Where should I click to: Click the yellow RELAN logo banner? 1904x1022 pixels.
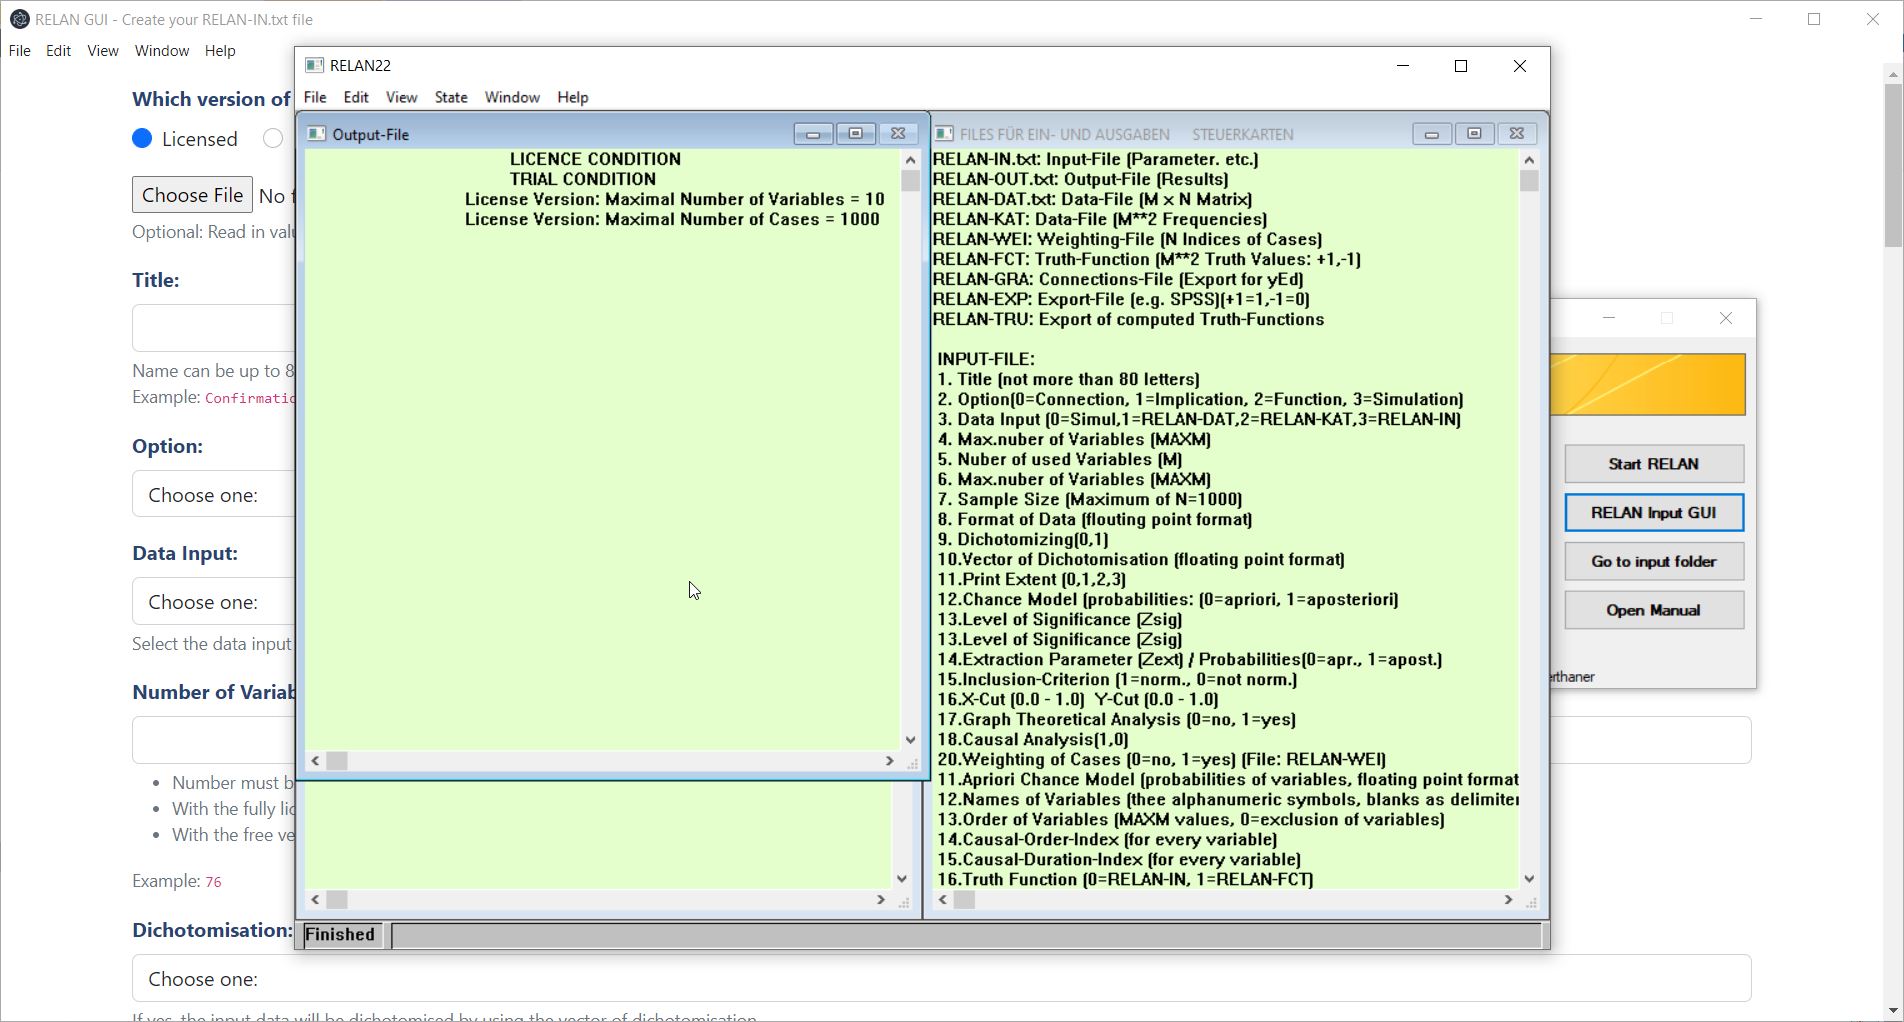tap(1649, 384)
